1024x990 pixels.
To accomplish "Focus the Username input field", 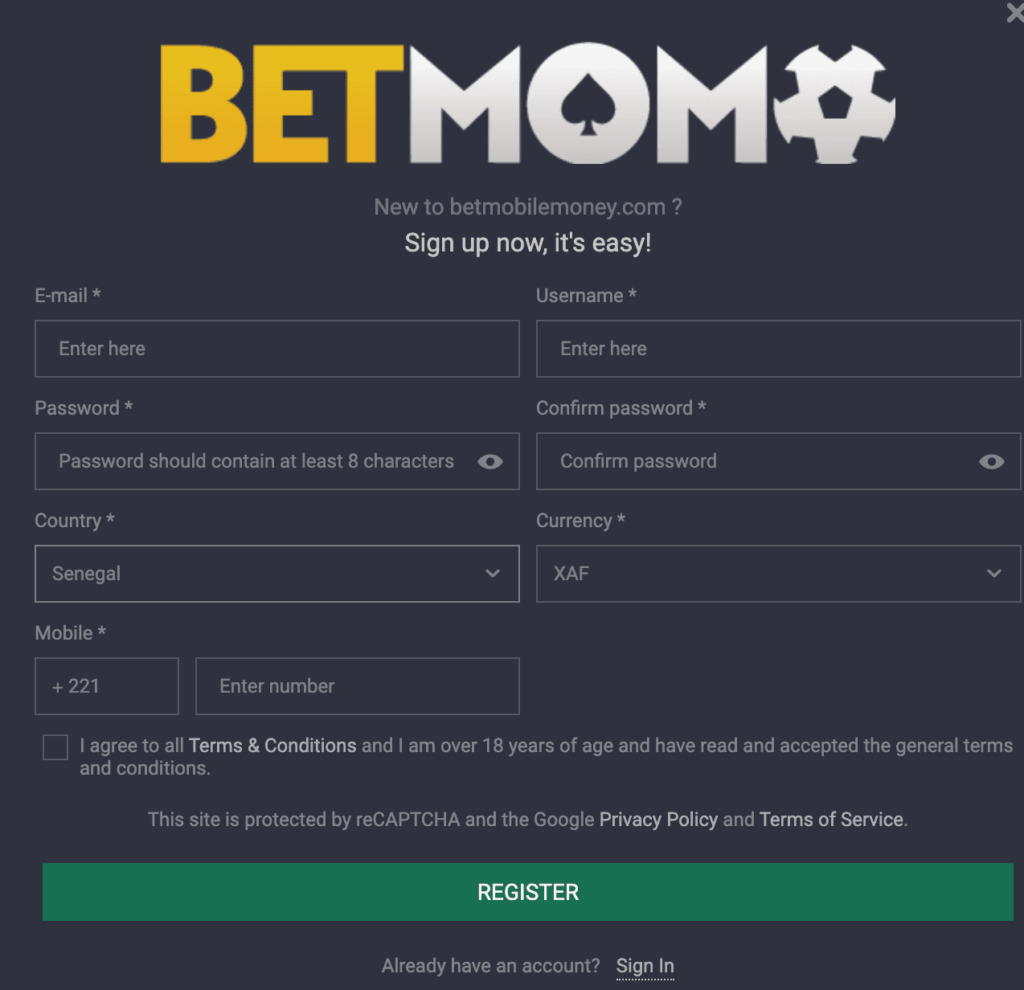I will point(778,349).
